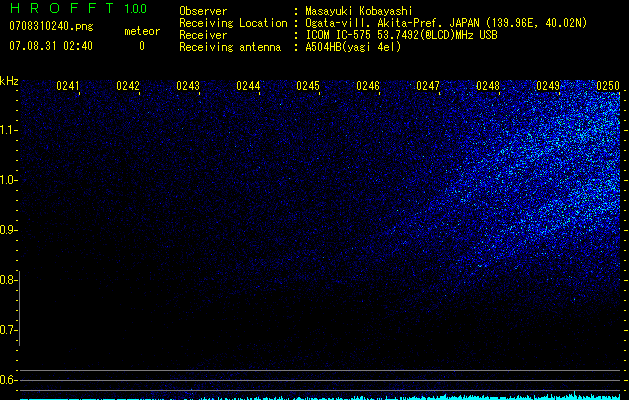Screen dimensions: 629x400
Task: Click the antenna value A504HB(yagi 4el)
Action: coord(353,47)
